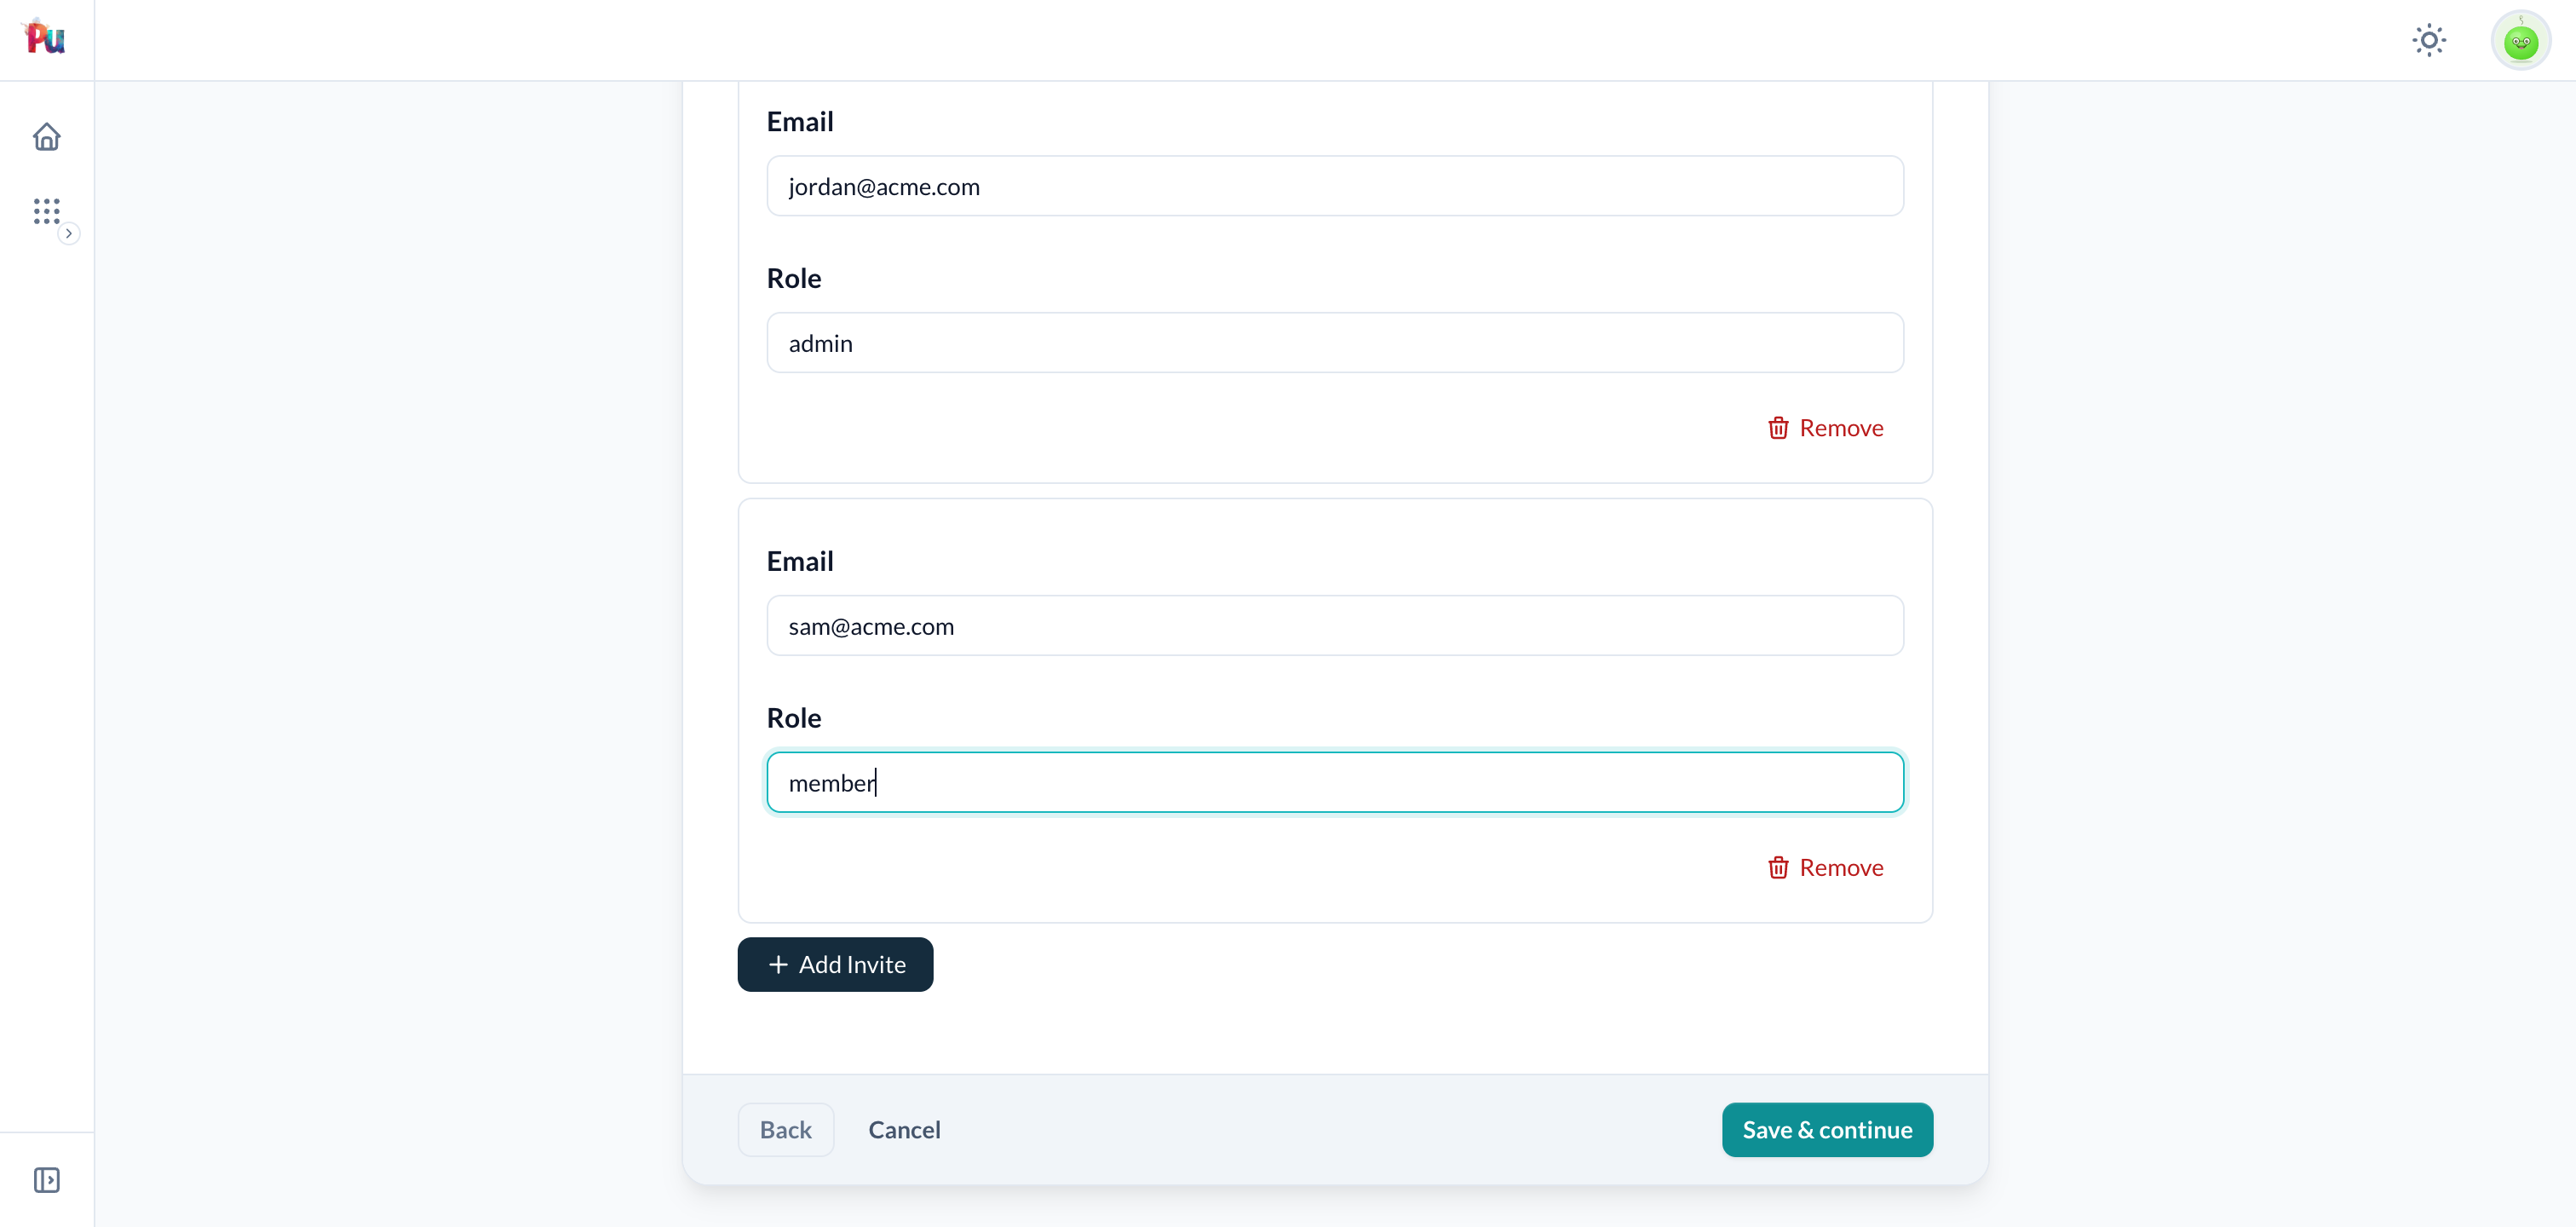Screen dimensions: 2576x1227
Task: Edit the admin role field
Action: click(x=1335, y=343)
